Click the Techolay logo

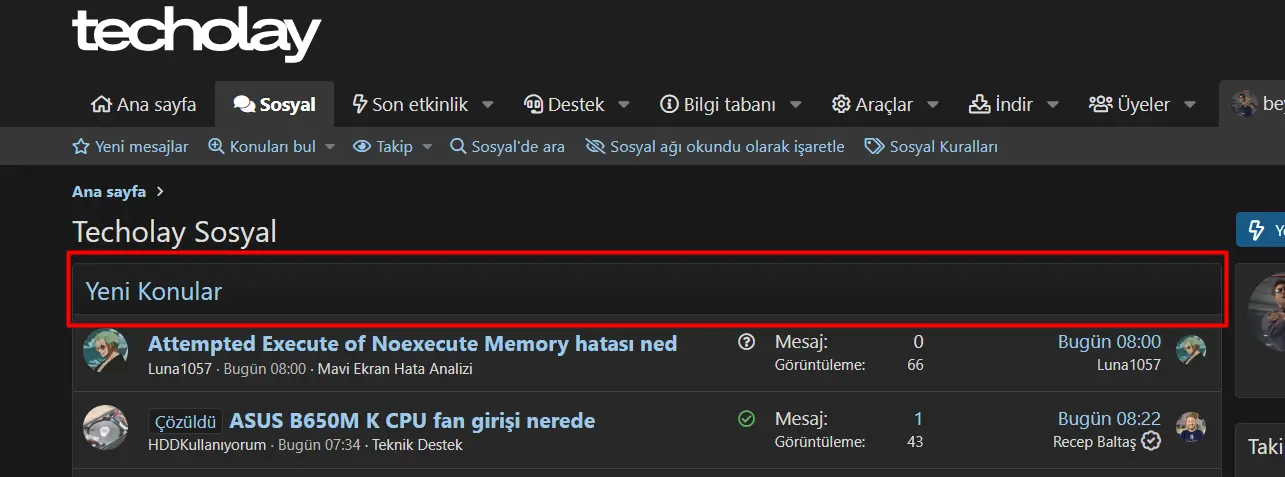click(197, 35)
